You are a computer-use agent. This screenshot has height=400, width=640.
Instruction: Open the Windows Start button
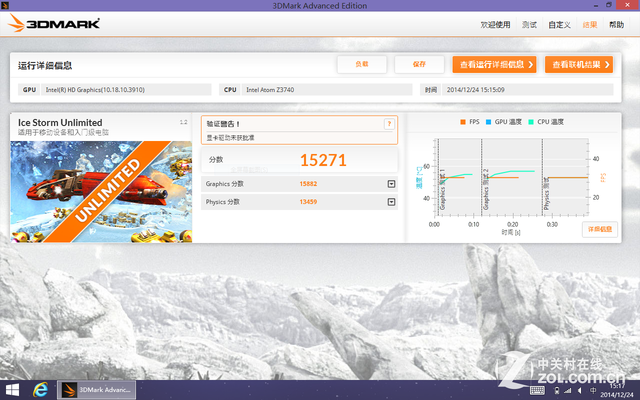[x=12, y=390]
